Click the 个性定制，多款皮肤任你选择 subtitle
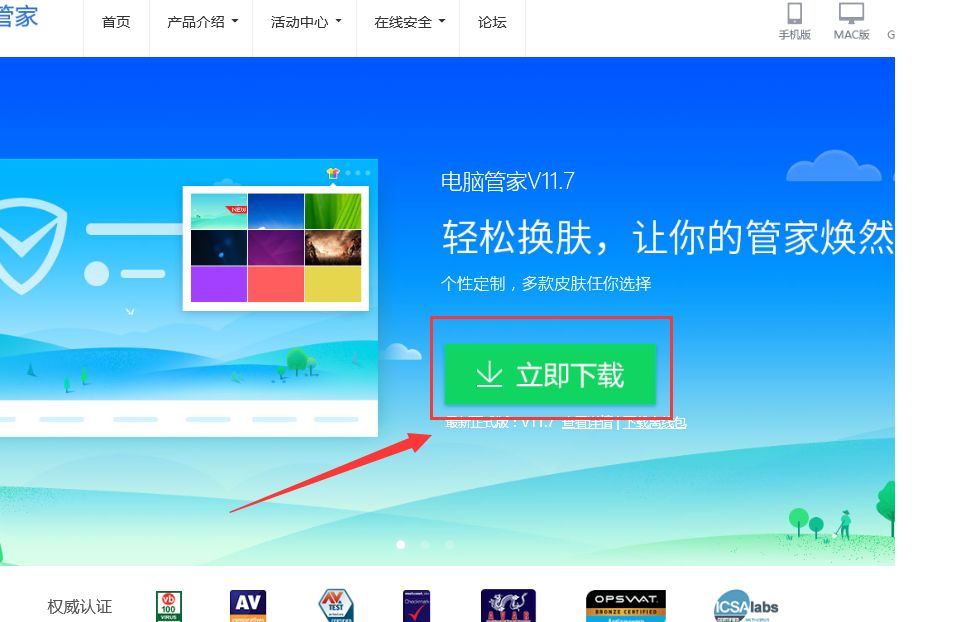The width and height of the screenshot is (960, 622). tap(546, 283)
